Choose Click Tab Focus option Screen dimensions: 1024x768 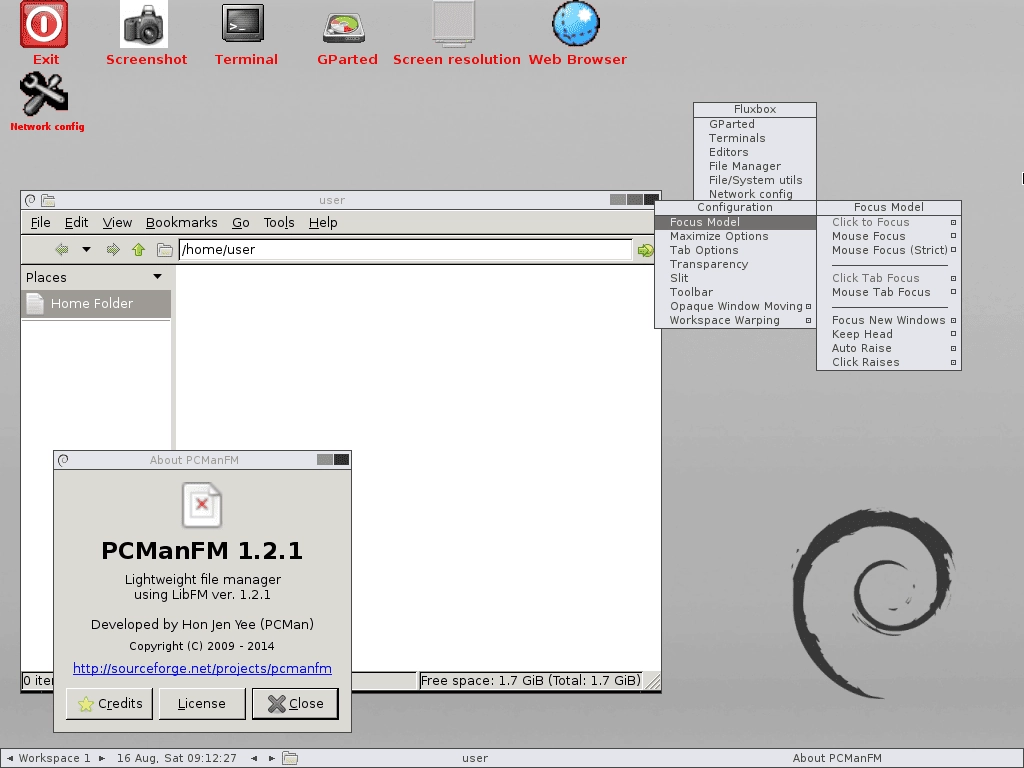click(889, 278)
